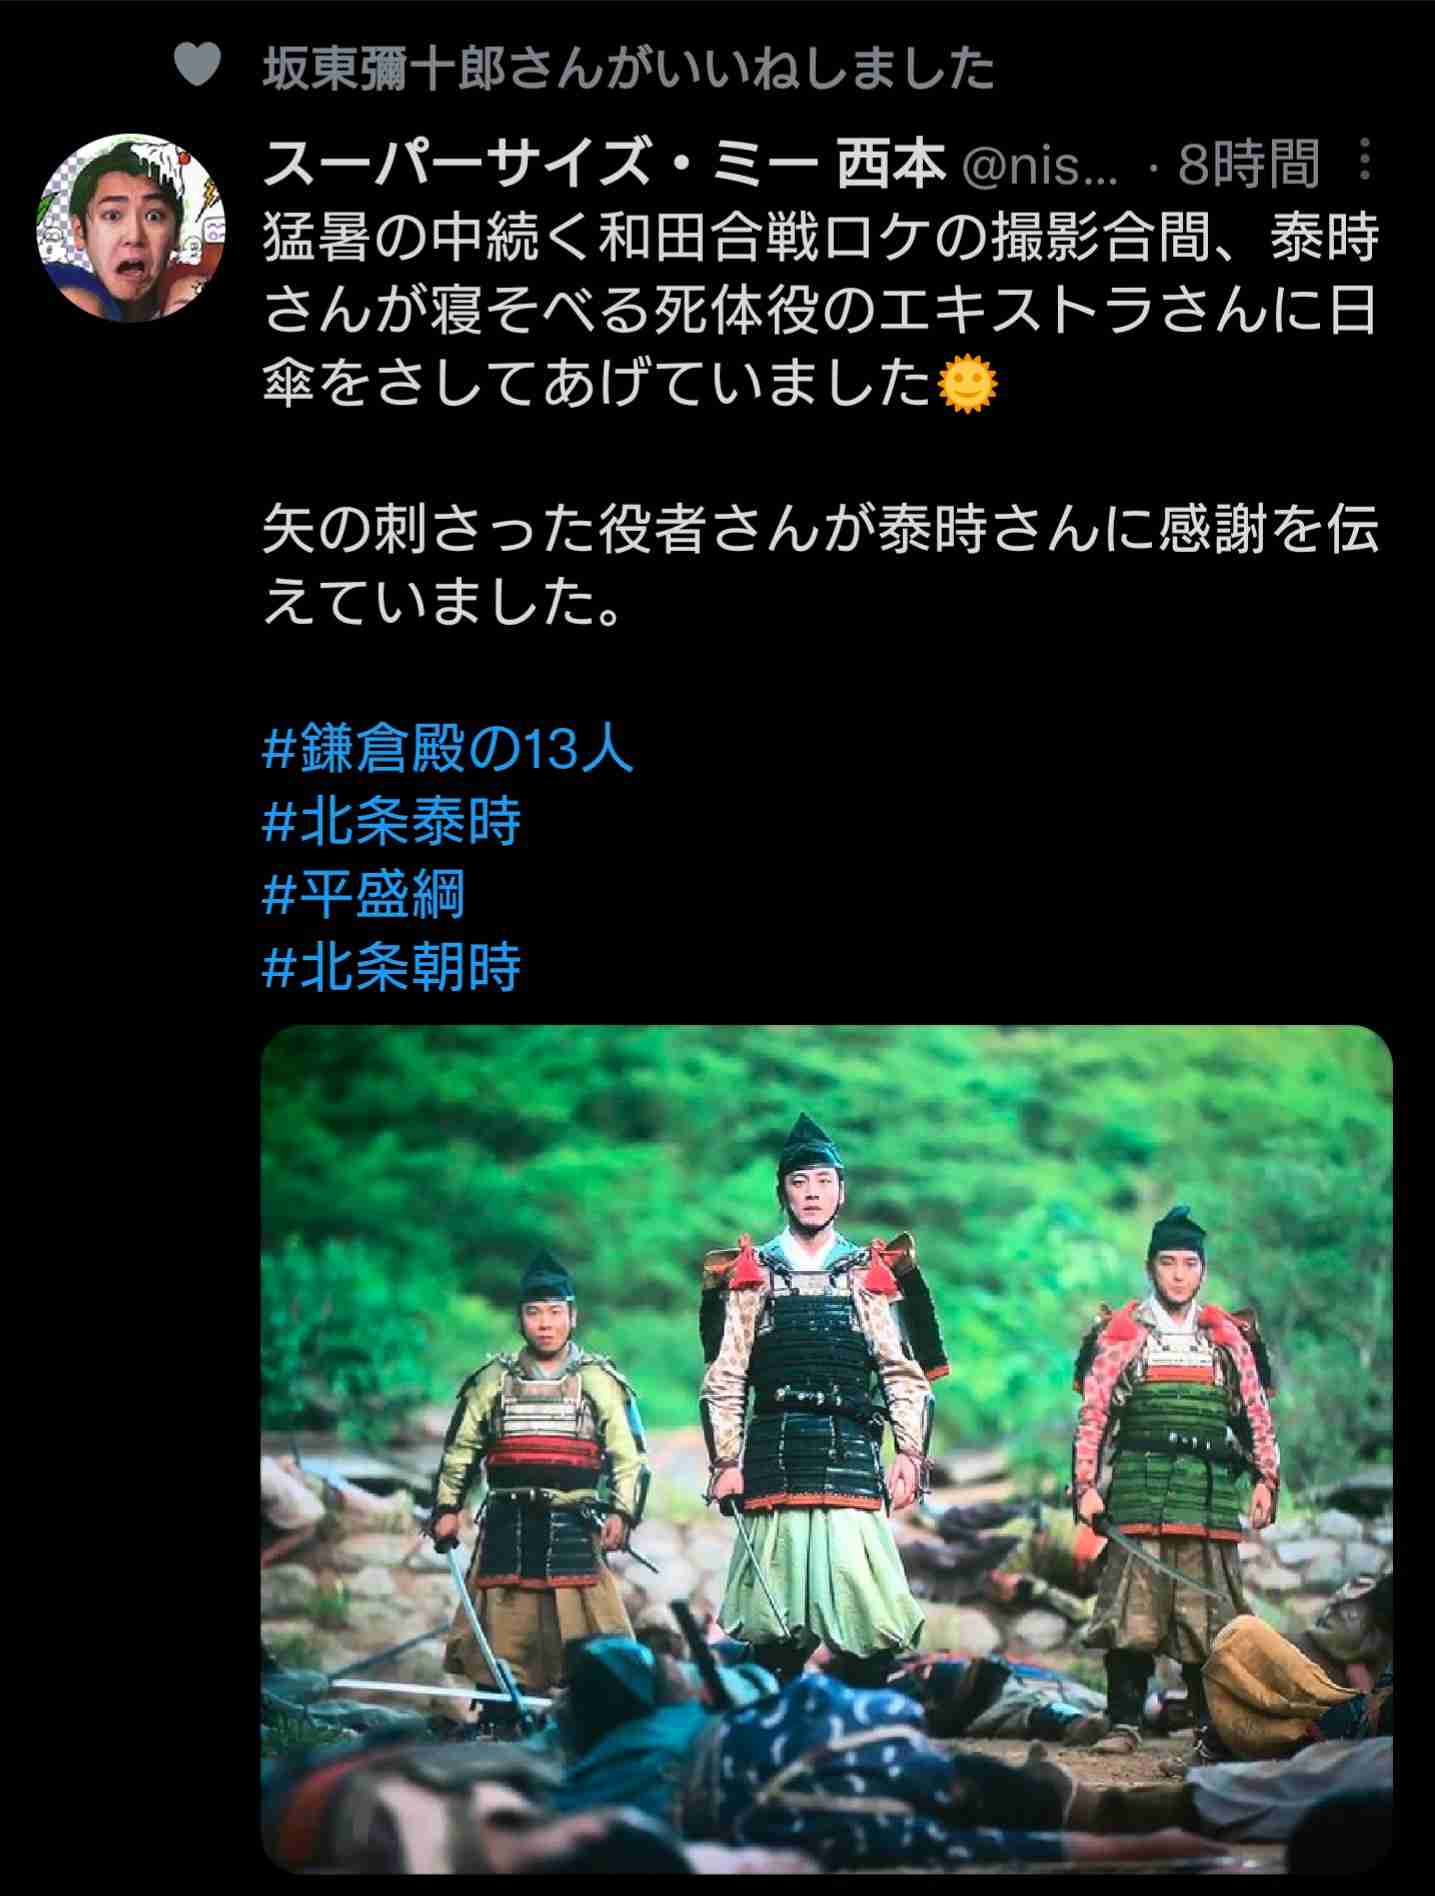Viewport: 1435px width, 1896px height.
Task: Tap the tweet paragraph starting with 猛暑の中続く
Action: tap(820, 313)
